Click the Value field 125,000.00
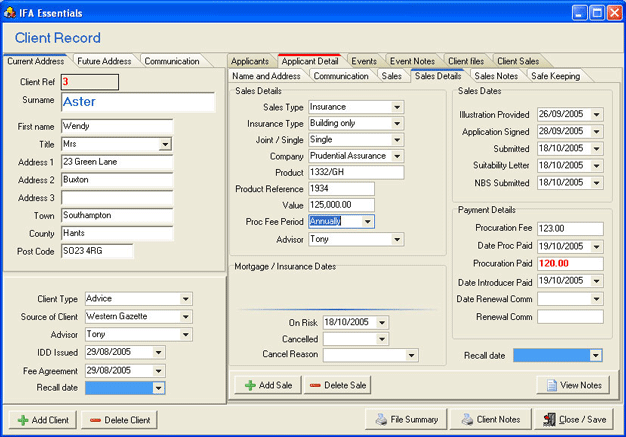 point(341,205)
